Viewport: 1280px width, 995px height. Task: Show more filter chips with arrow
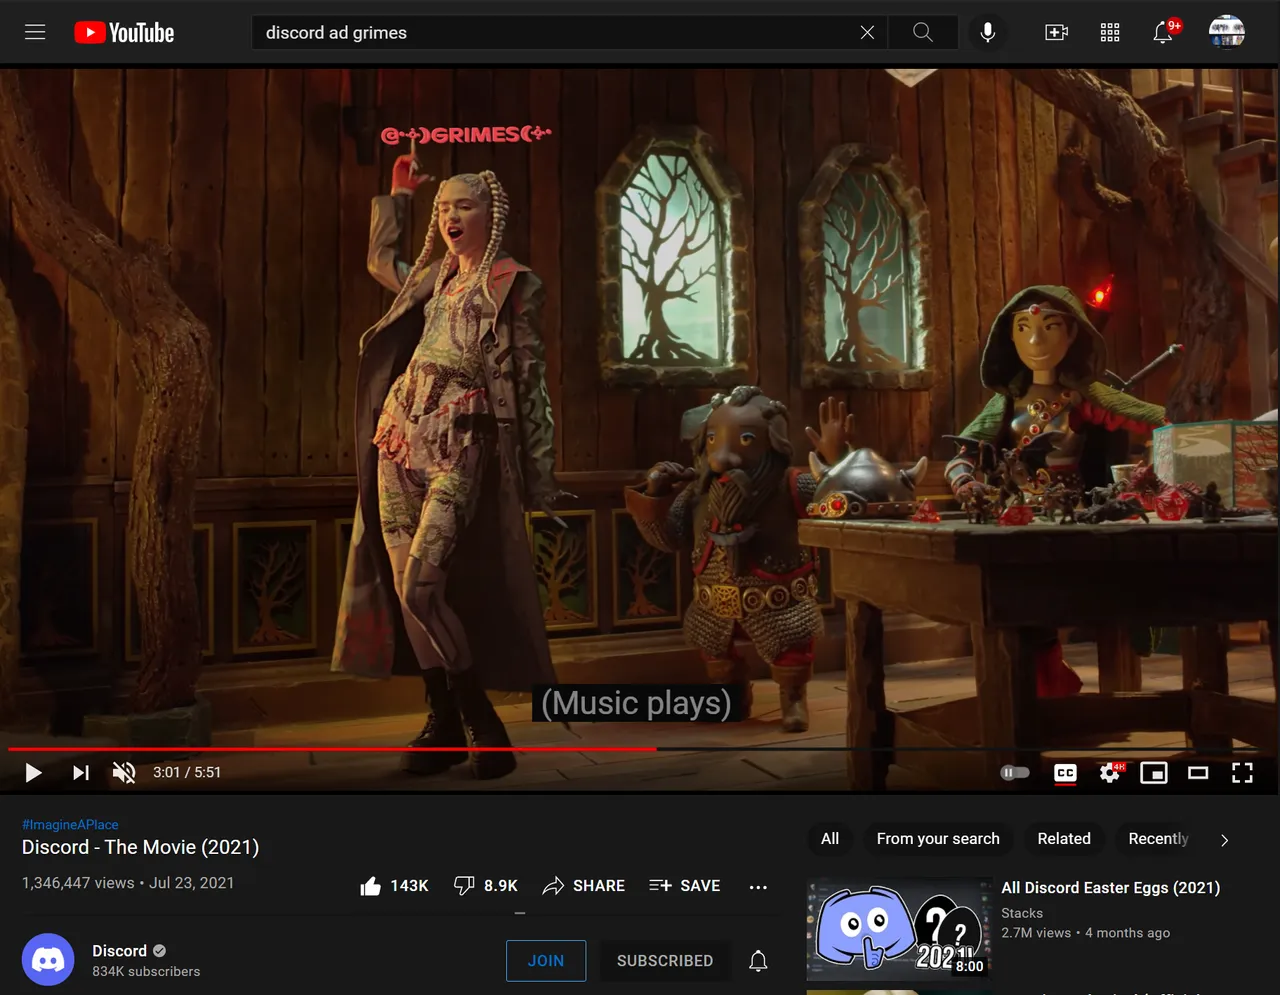coord(1224,840)
